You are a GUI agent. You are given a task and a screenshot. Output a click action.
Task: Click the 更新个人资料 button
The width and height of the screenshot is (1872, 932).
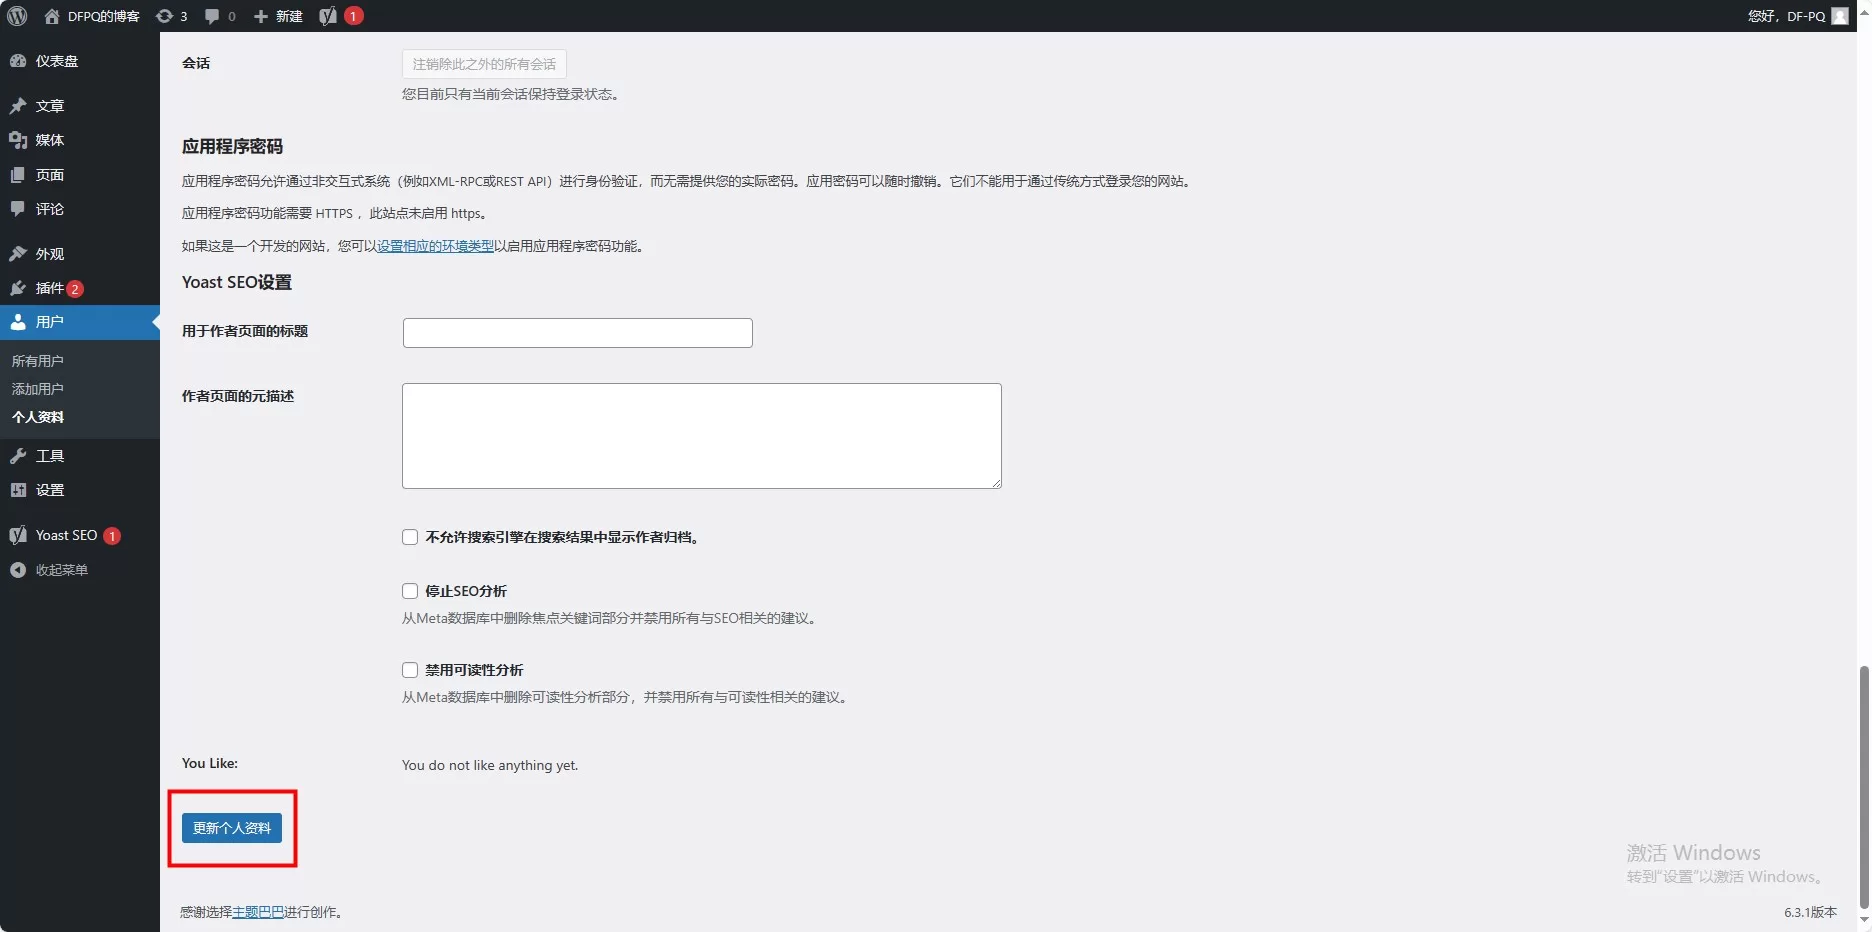click(x=232, y=828)
